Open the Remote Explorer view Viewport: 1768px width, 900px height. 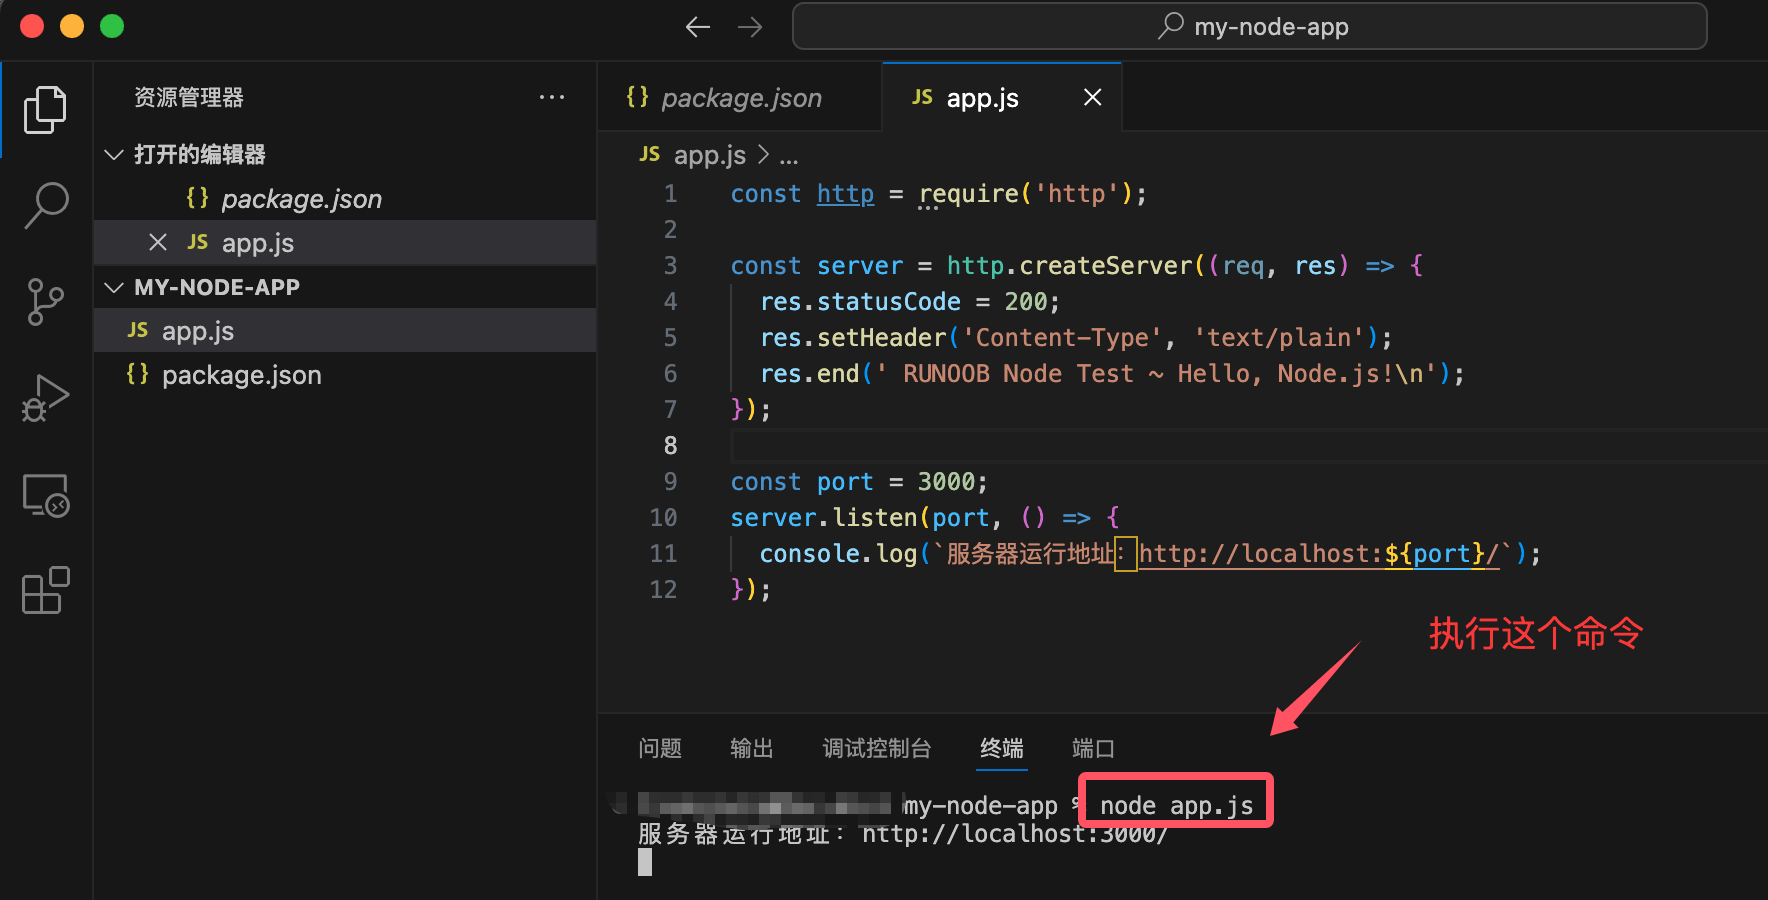click(44, 494)
